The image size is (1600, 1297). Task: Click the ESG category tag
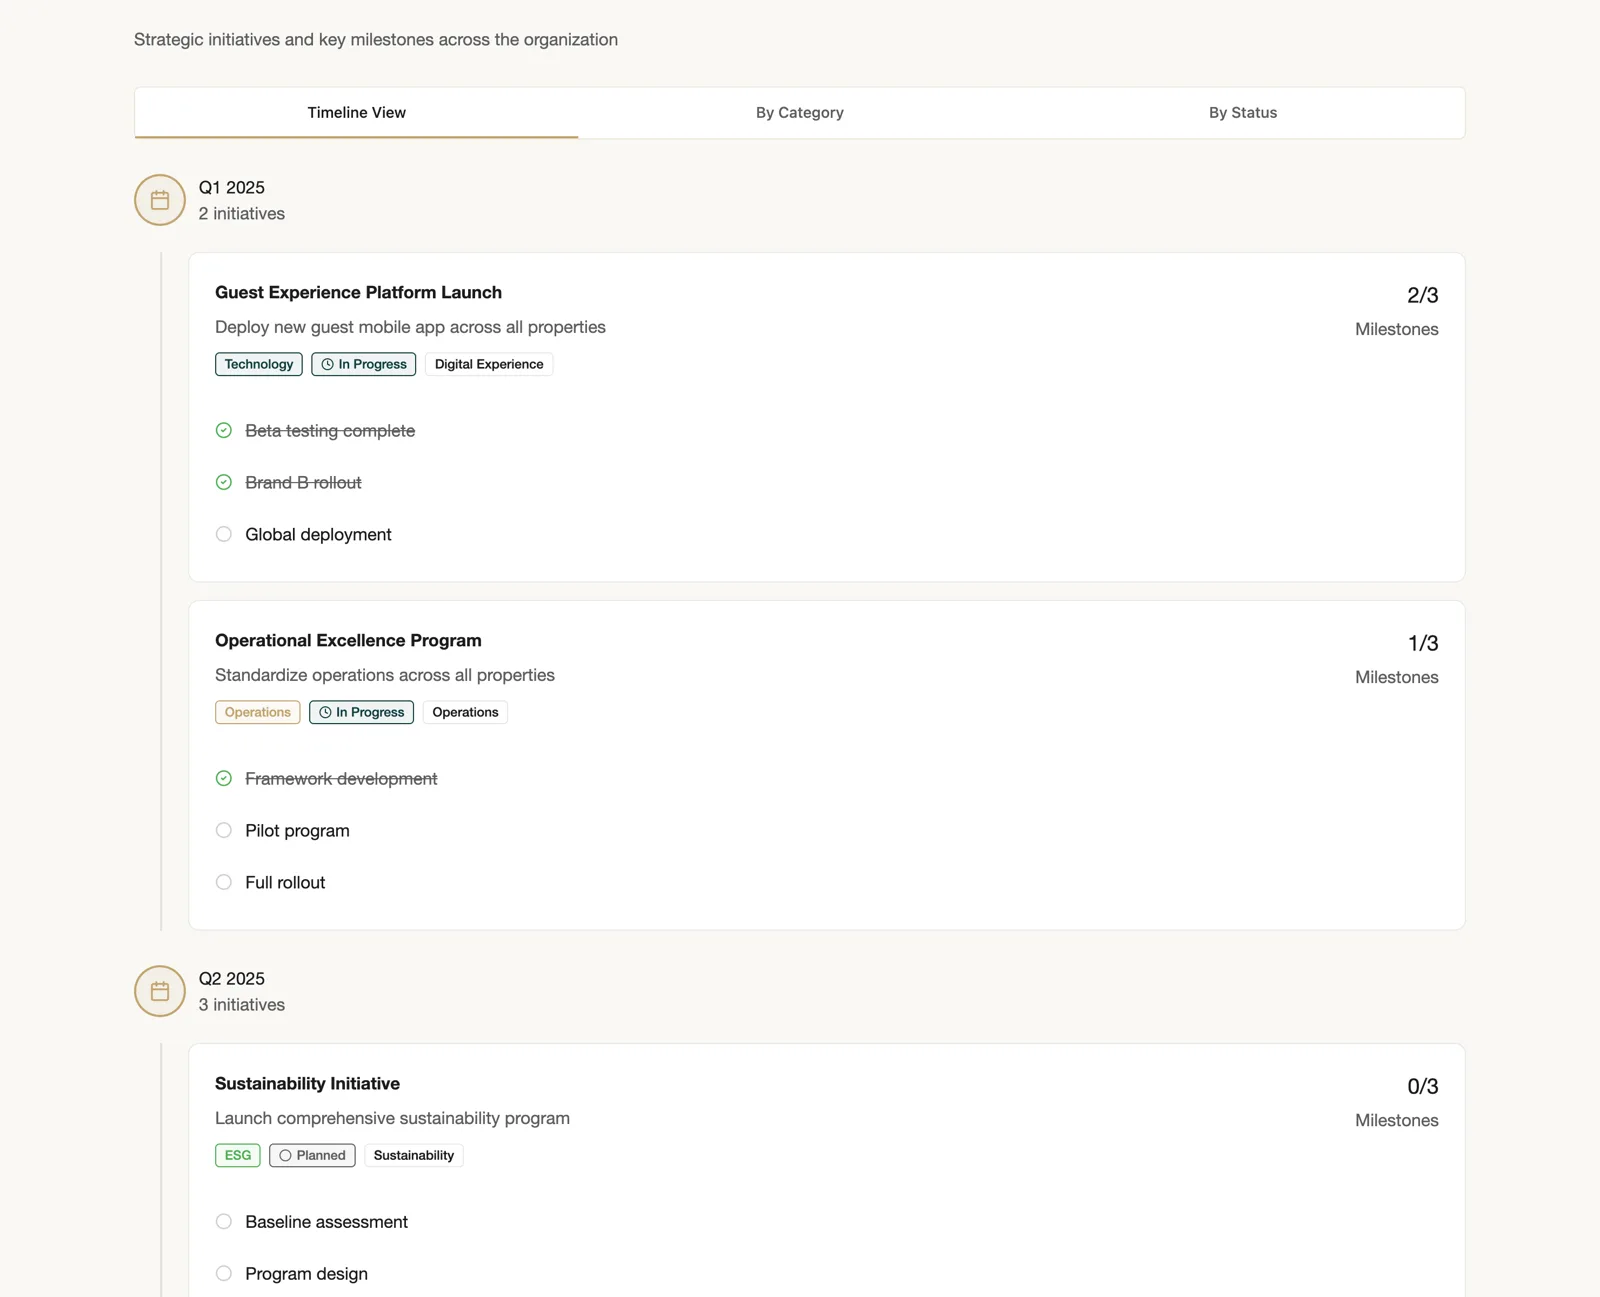click(x=238, y=1155)
